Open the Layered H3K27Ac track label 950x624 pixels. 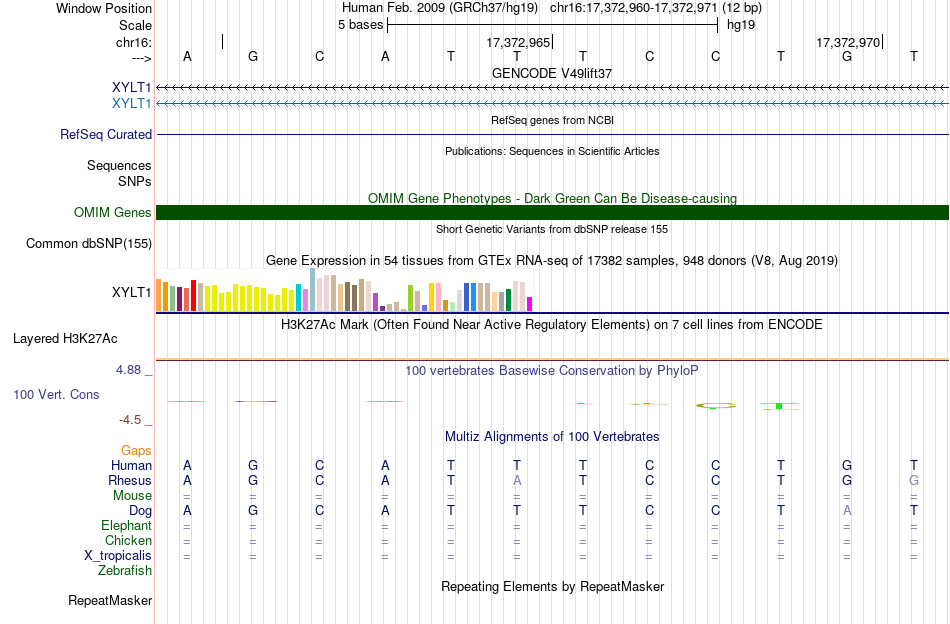tap(65, 339)
